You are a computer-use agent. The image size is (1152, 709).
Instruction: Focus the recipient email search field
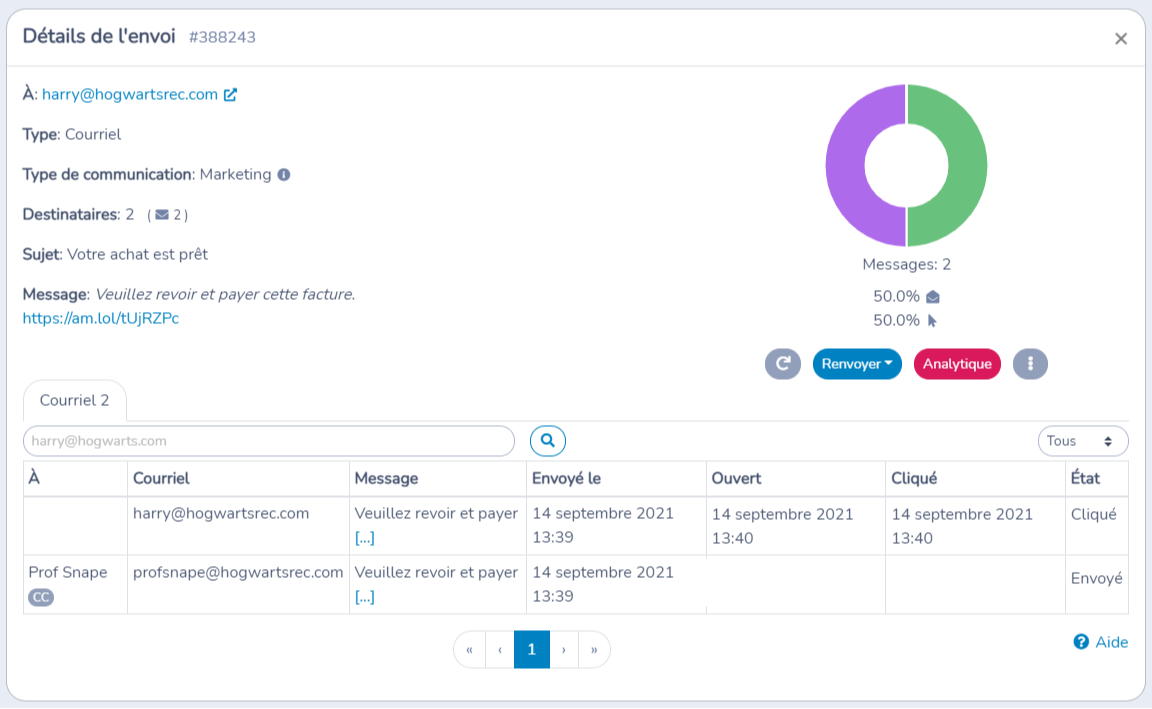tap(269, 441)
